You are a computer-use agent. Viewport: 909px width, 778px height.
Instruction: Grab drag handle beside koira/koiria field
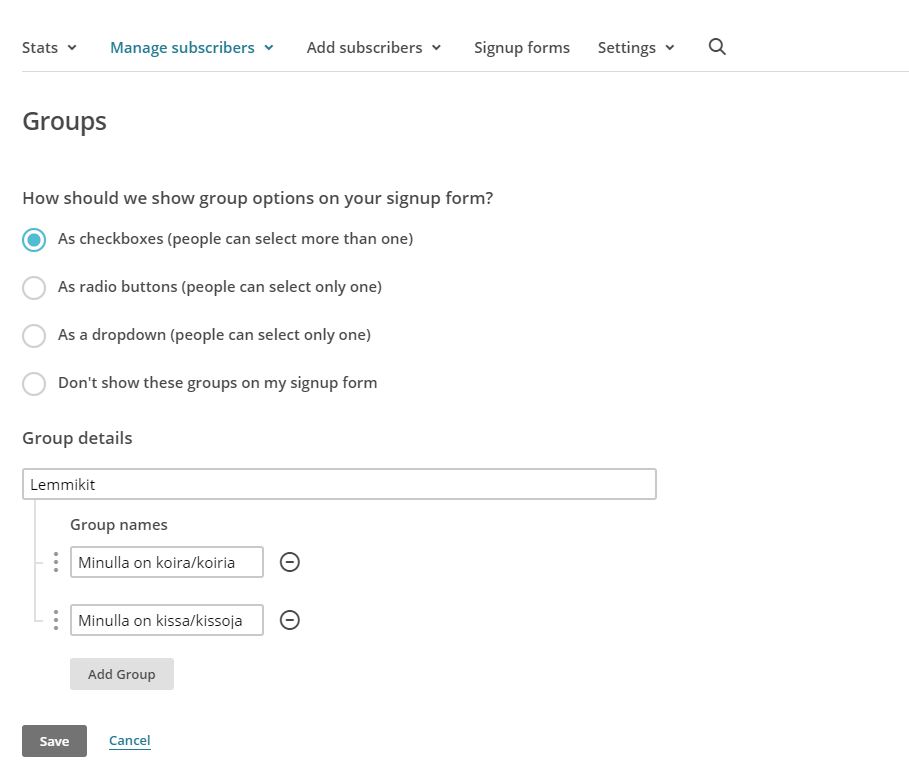(x=56, y=562)
